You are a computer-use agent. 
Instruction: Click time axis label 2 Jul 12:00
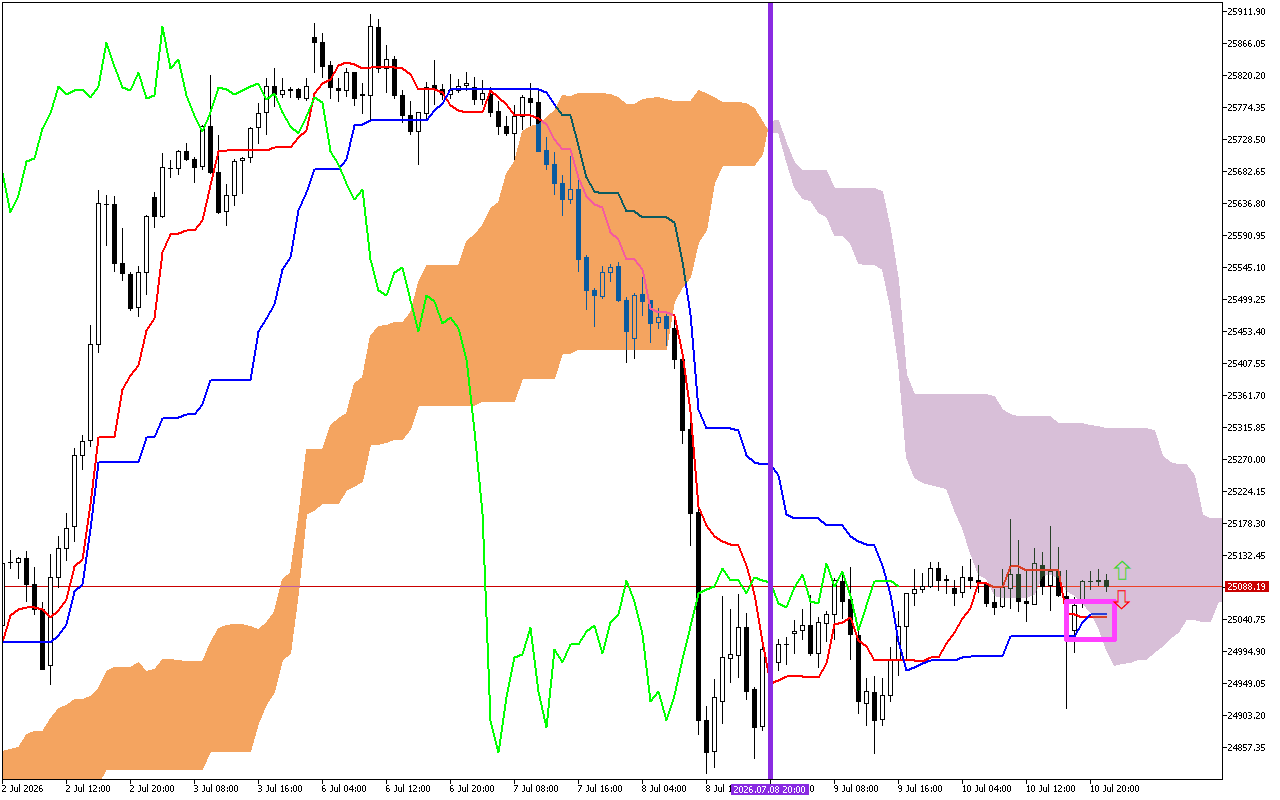(88, 788)
